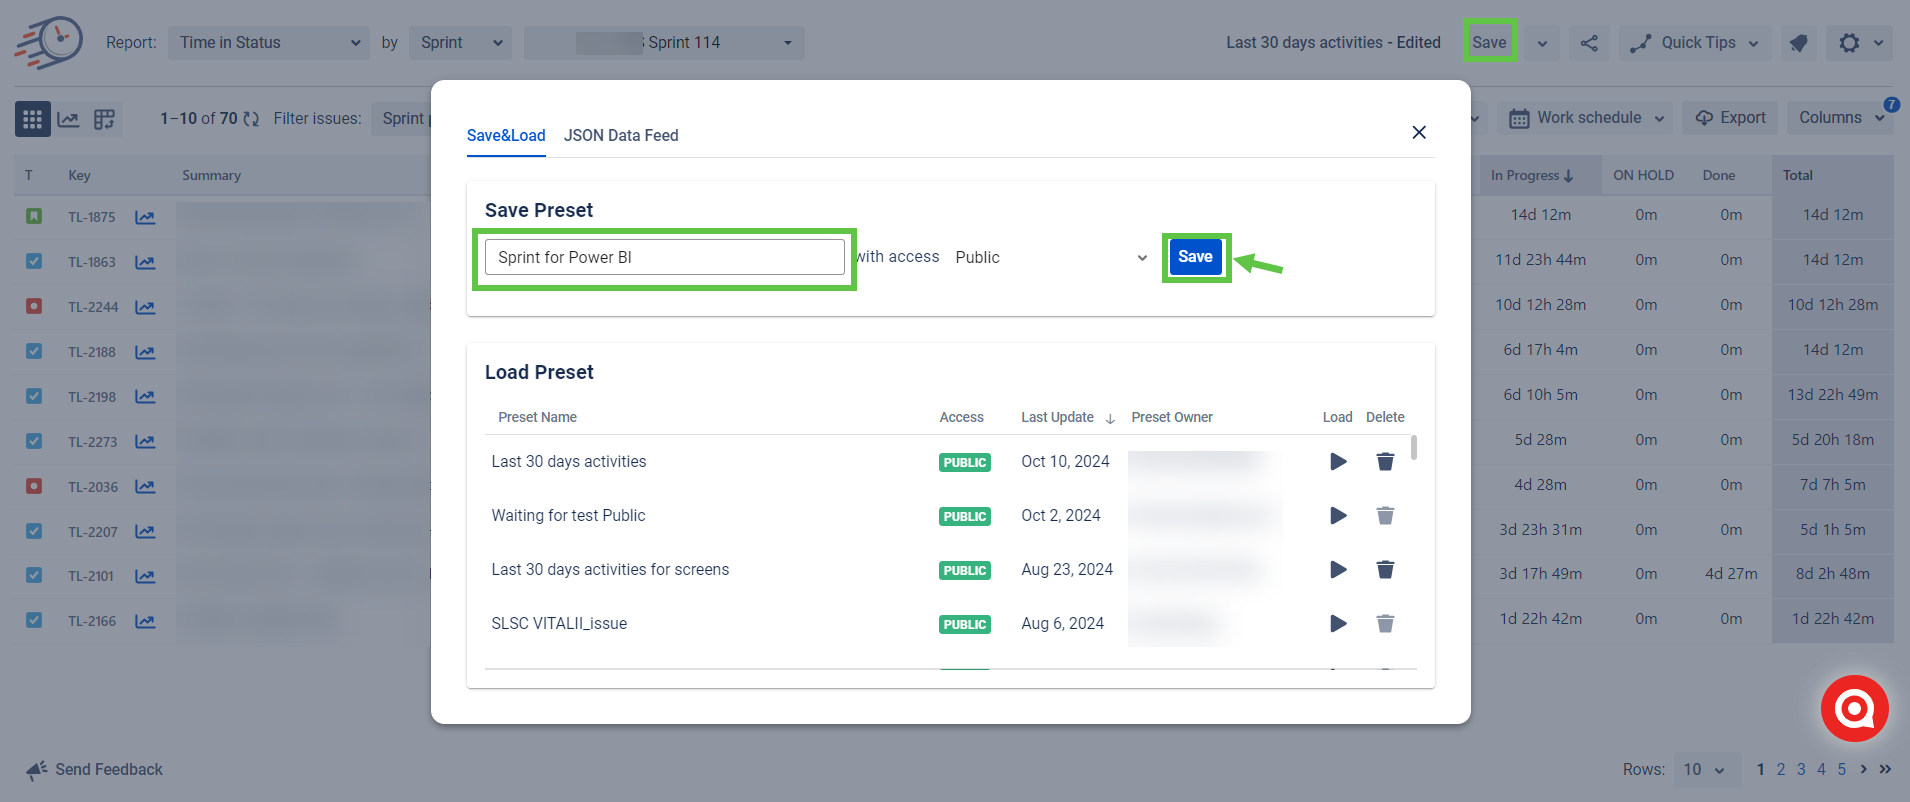Open the red chat support bubble
This screenshot has height=802, width=1910.
[x=1854, y=709]
